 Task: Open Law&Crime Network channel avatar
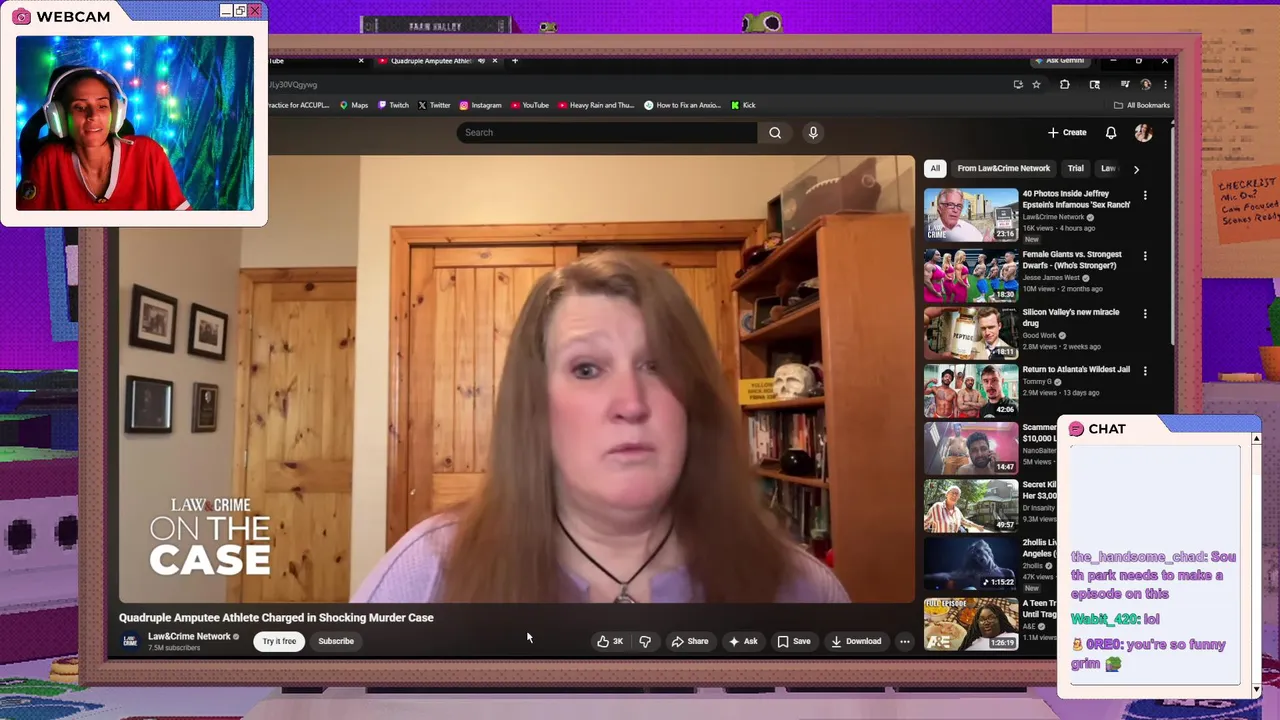tap(130, 641)
